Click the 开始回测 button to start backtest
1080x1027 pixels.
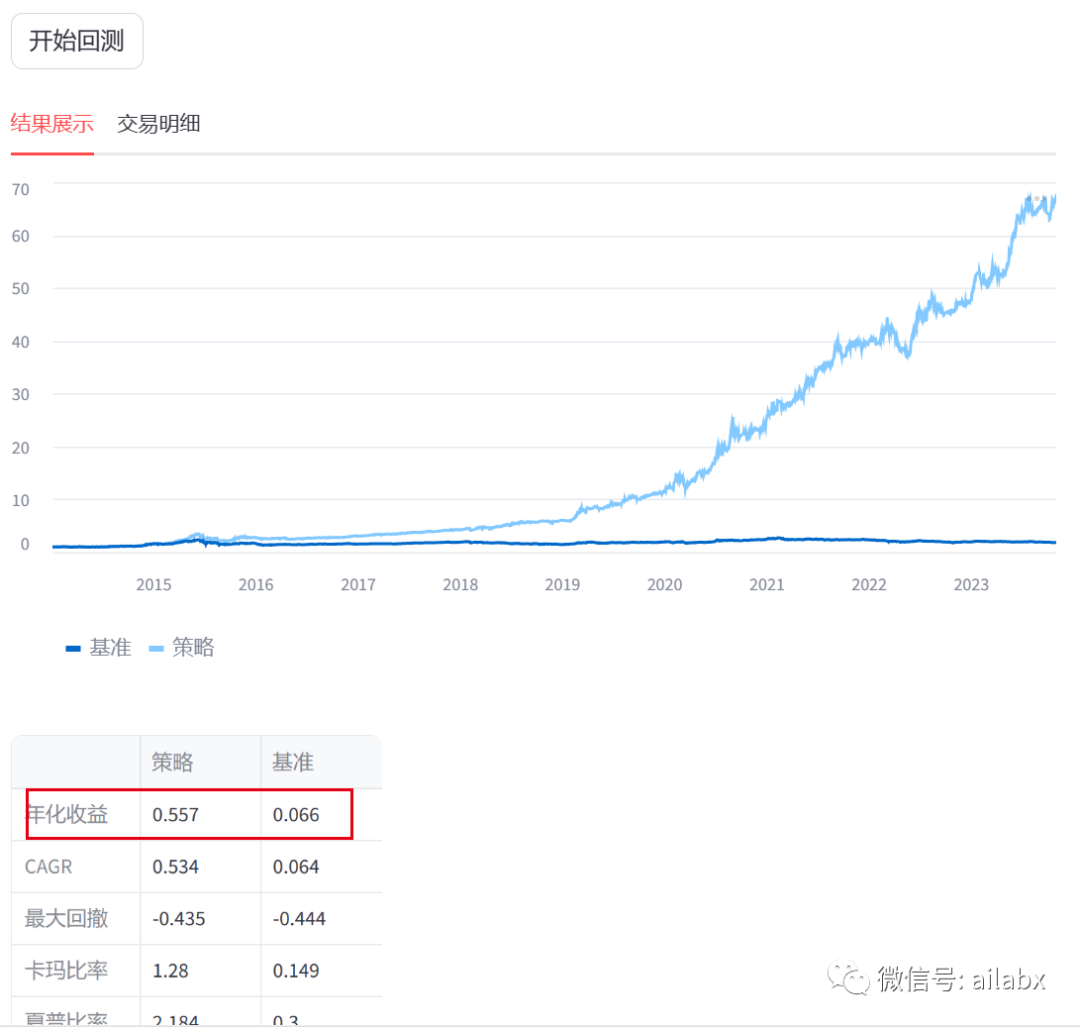click(77, 40)
